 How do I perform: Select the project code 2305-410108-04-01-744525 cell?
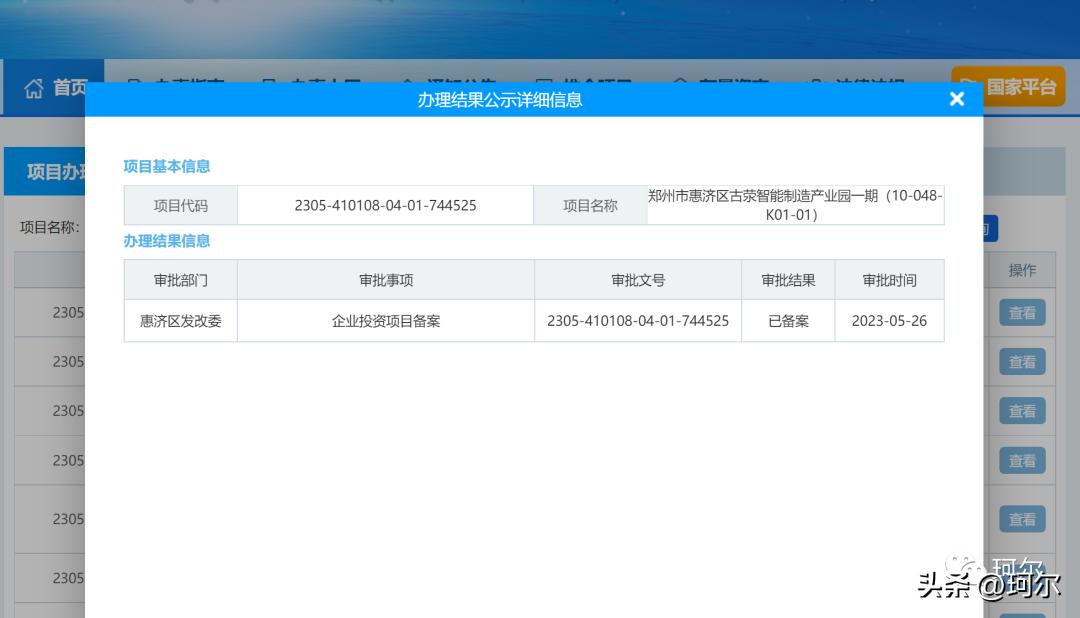(386, 204)
